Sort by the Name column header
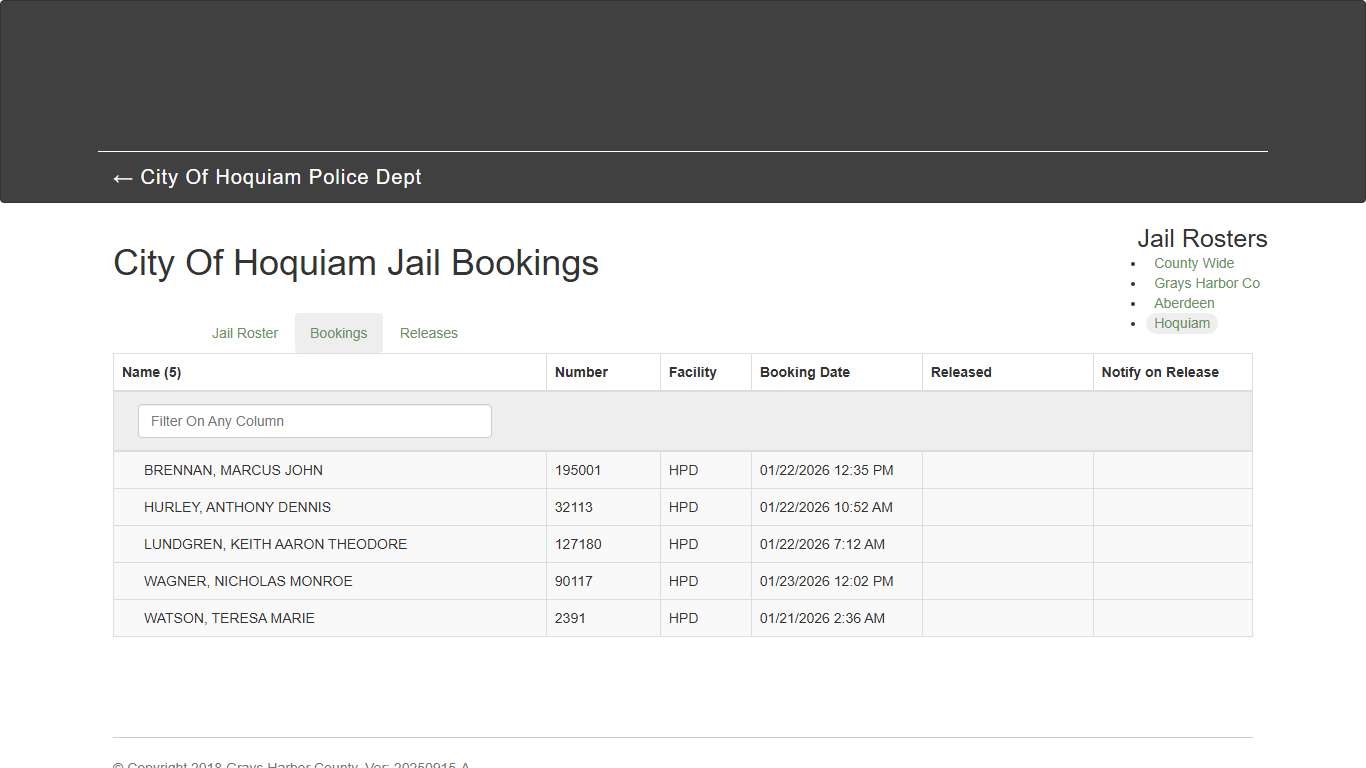This screenshot has height=768, width=1366. tap(151, 371)
